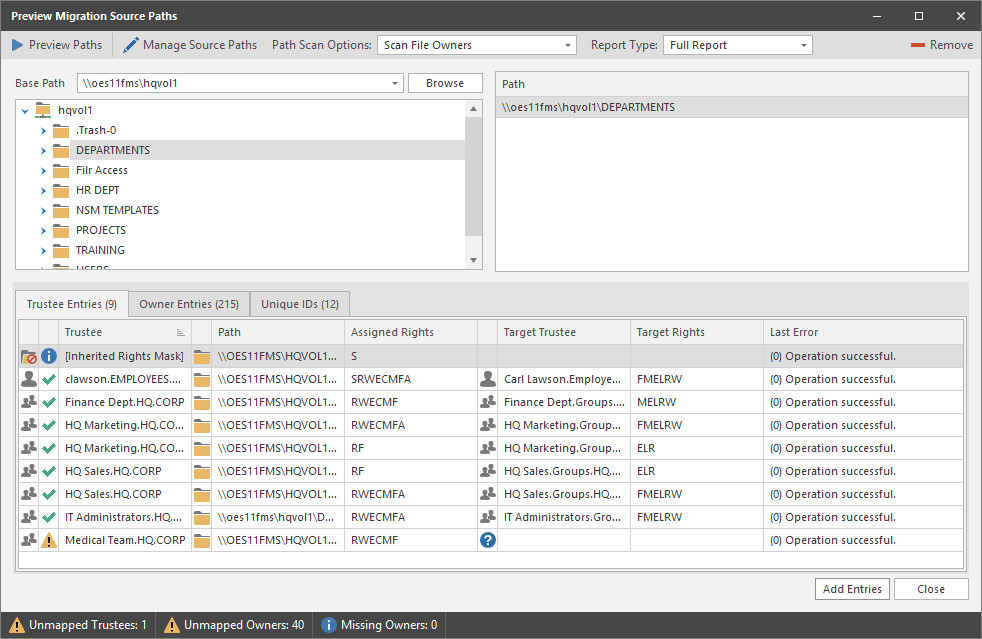This screenshot has height=639, width=982.
Task: Click the Missing Owners info icon in status bar
Action: tap(329, 625)
